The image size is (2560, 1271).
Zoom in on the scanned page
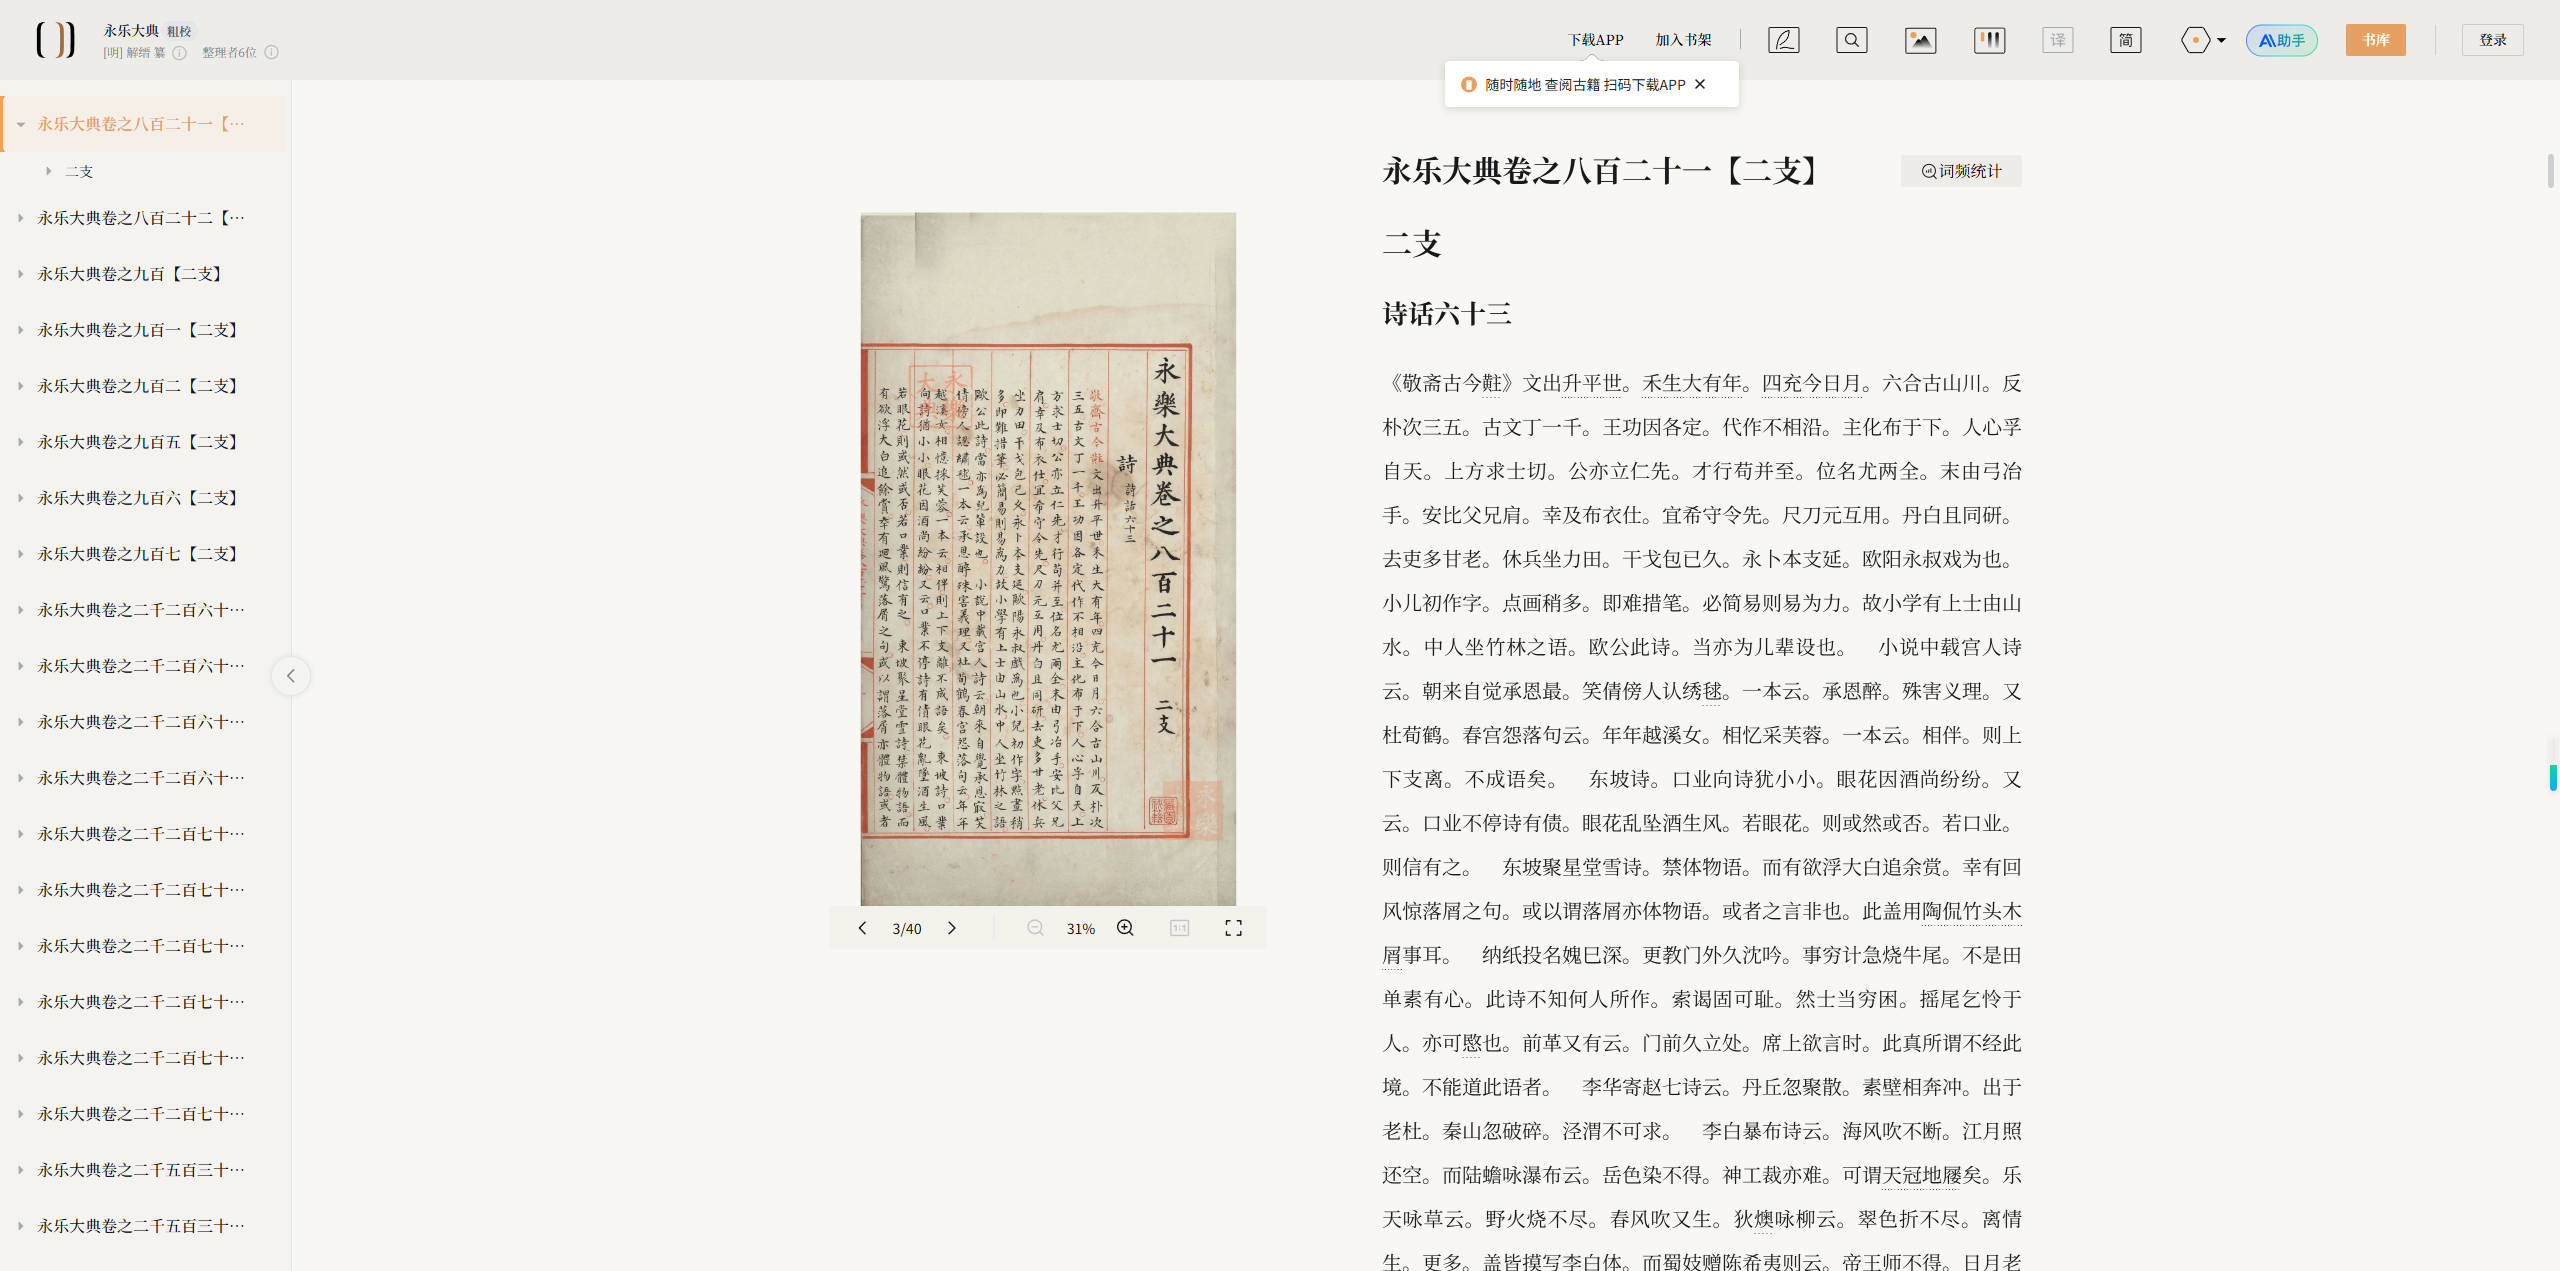pyautogui.click(x=1125, y=928)
